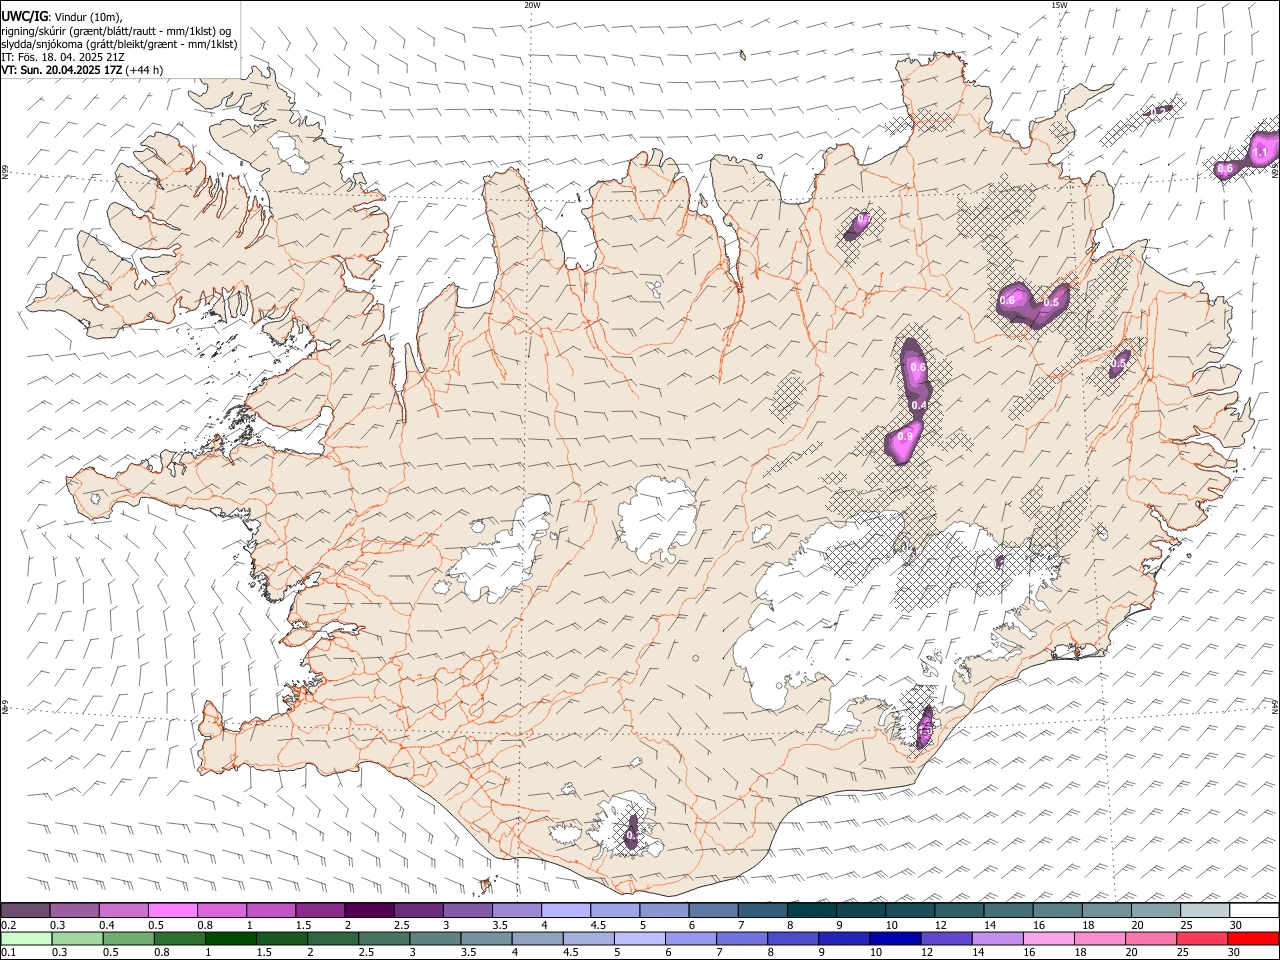Click the indigo 12 swatch in the green-red legend row
Viewport: 1280px width, 960px height.
946,938
